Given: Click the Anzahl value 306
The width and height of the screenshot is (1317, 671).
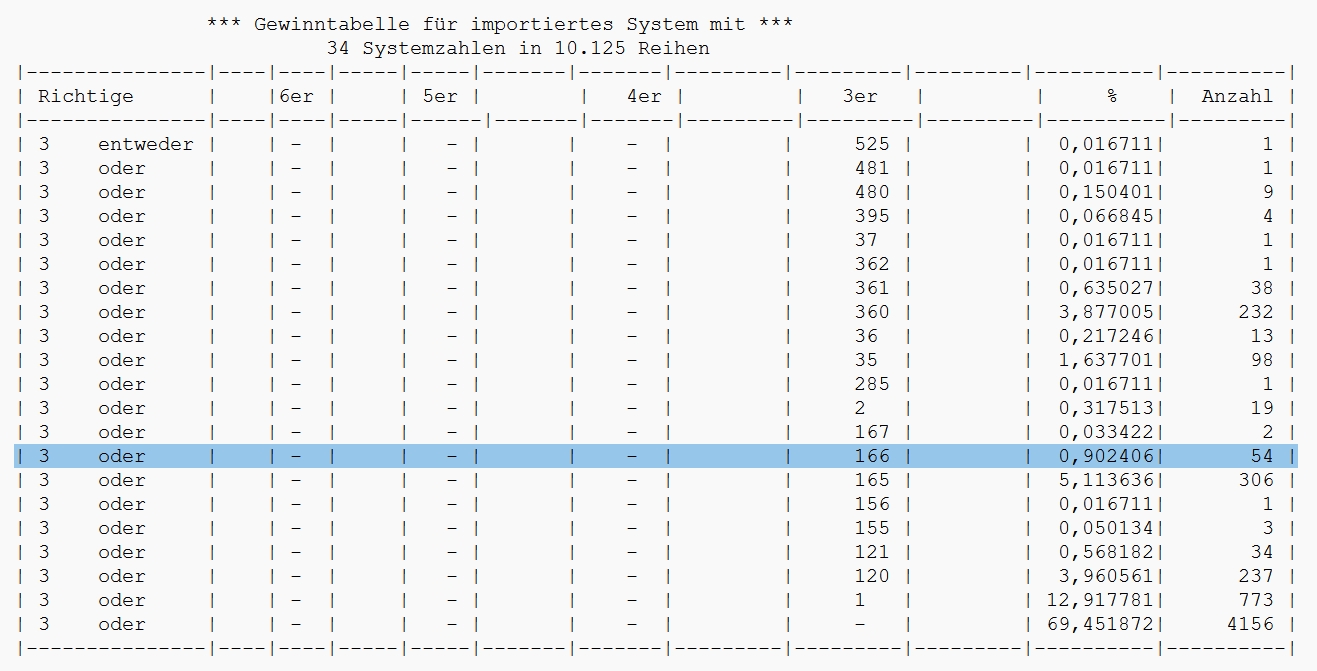Looking at the screenshot, I should click(x=1255, y=480).
